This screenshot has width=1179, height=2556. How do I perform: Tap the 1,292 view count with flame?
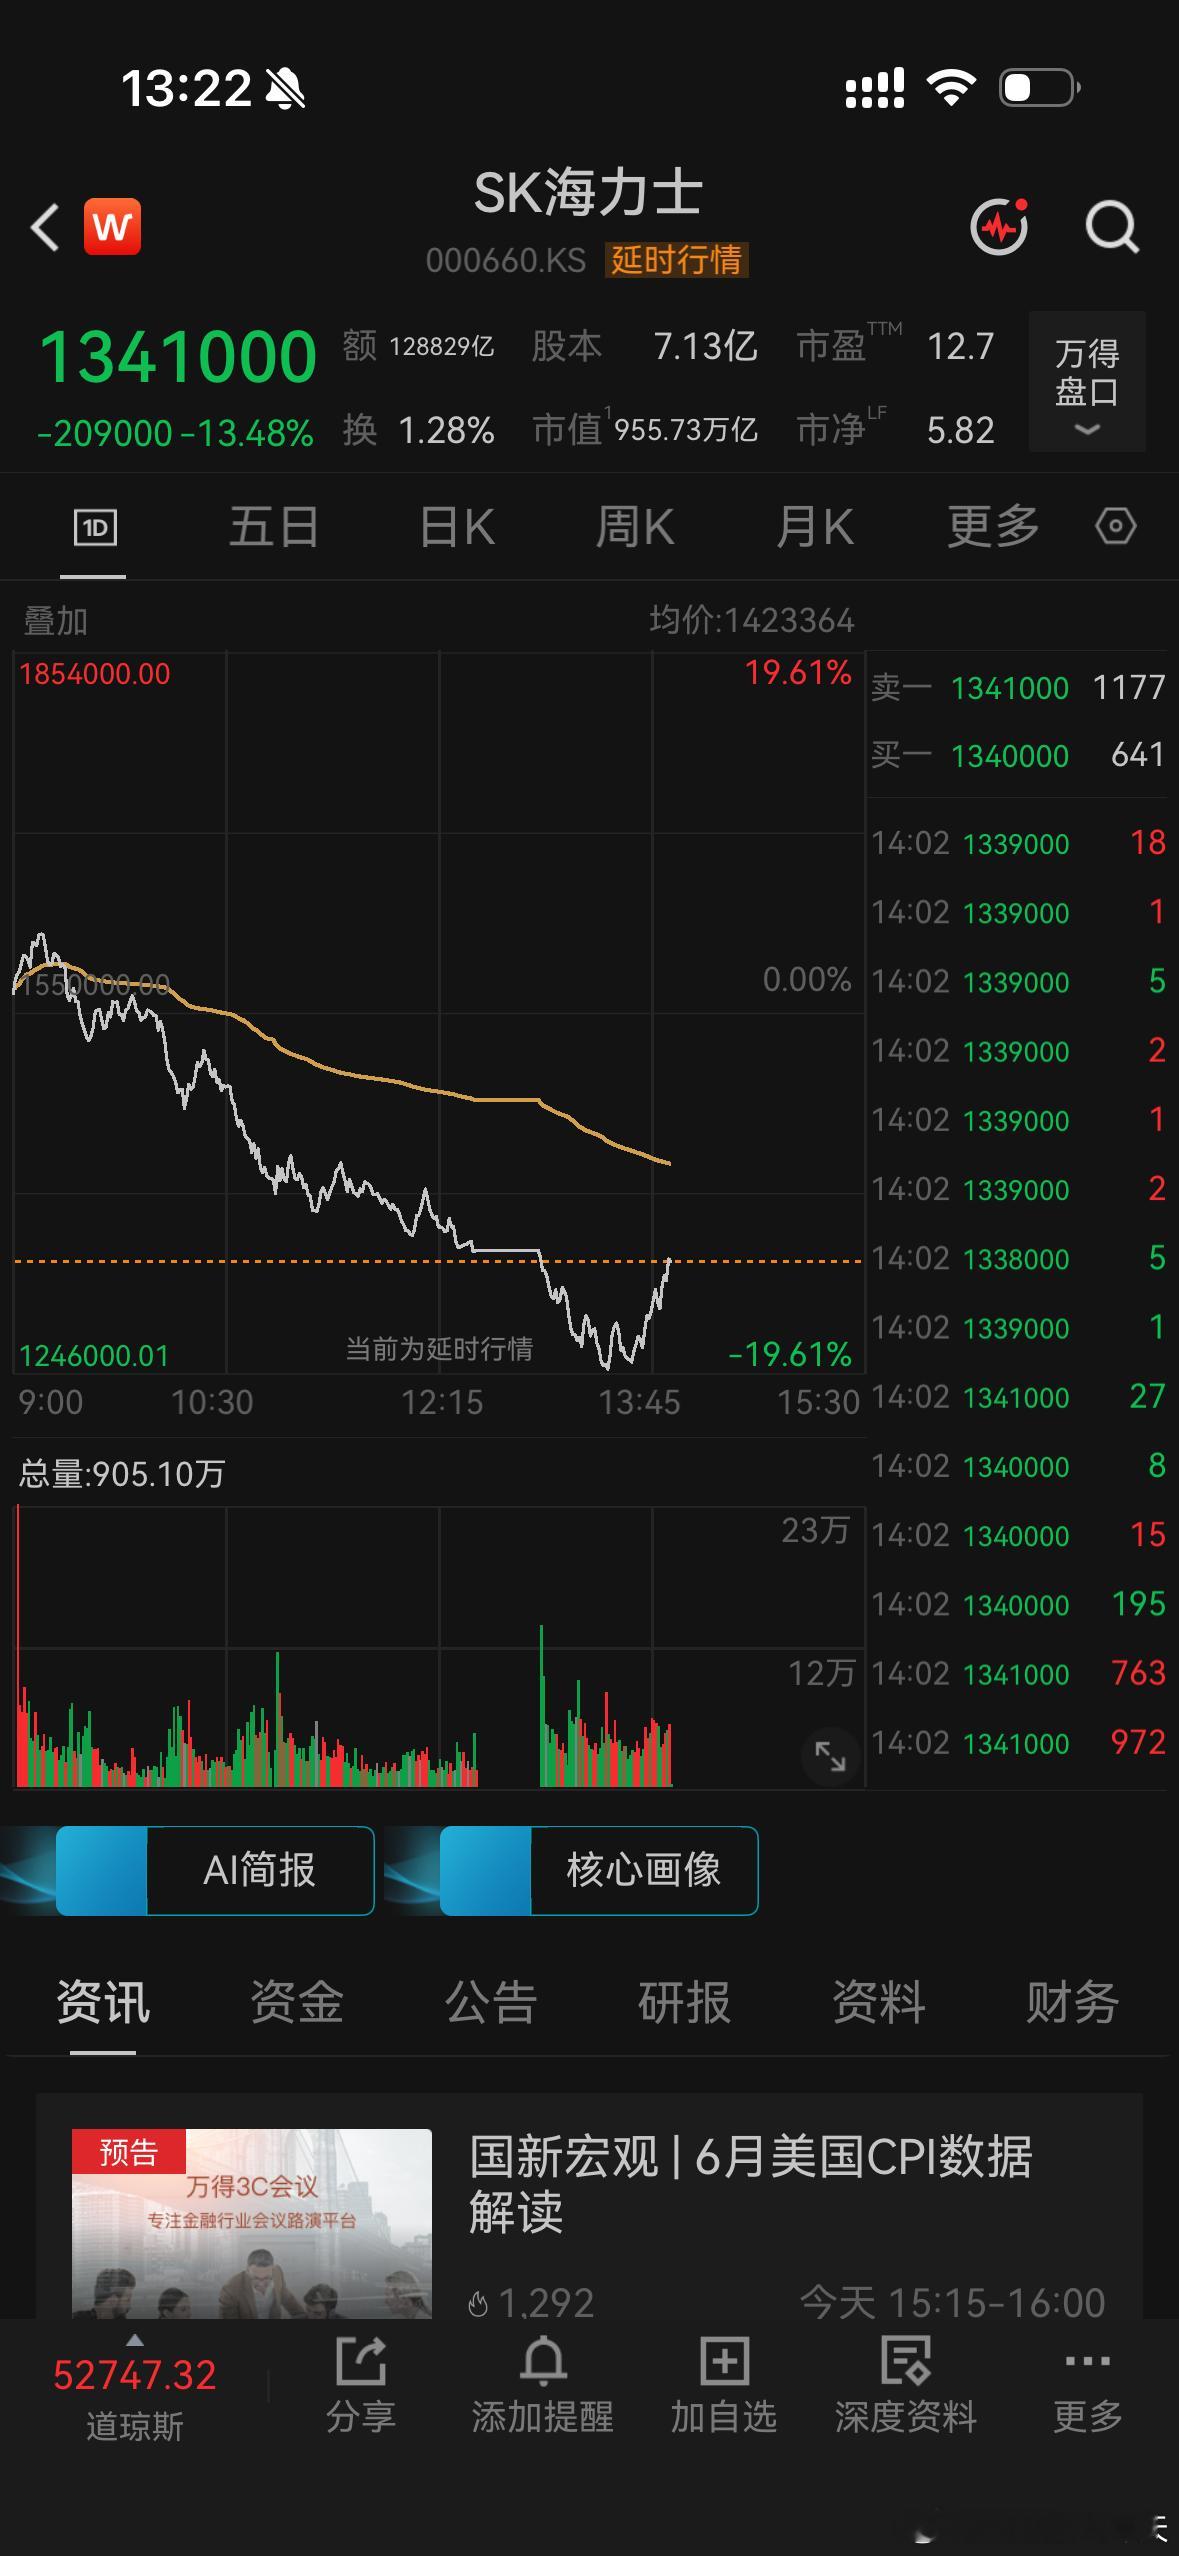tap(531, 2303)
